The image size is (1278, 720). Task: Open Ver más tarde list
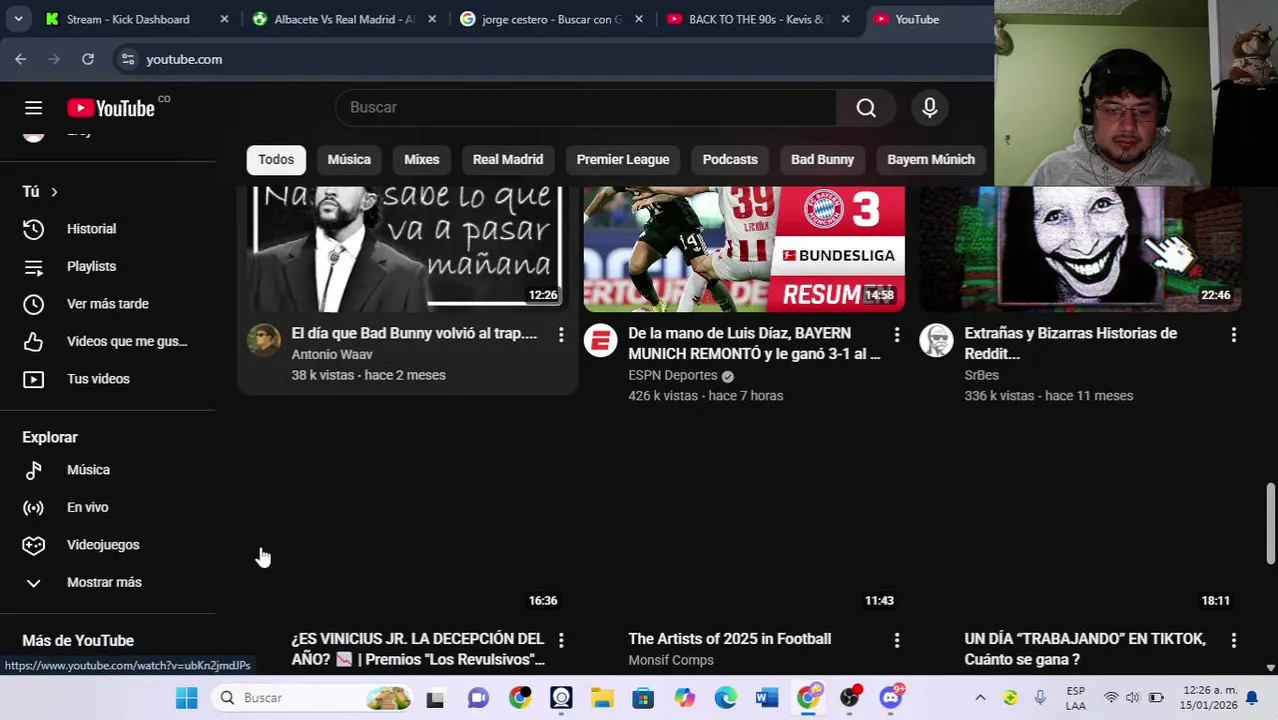(x=107, y=304)
